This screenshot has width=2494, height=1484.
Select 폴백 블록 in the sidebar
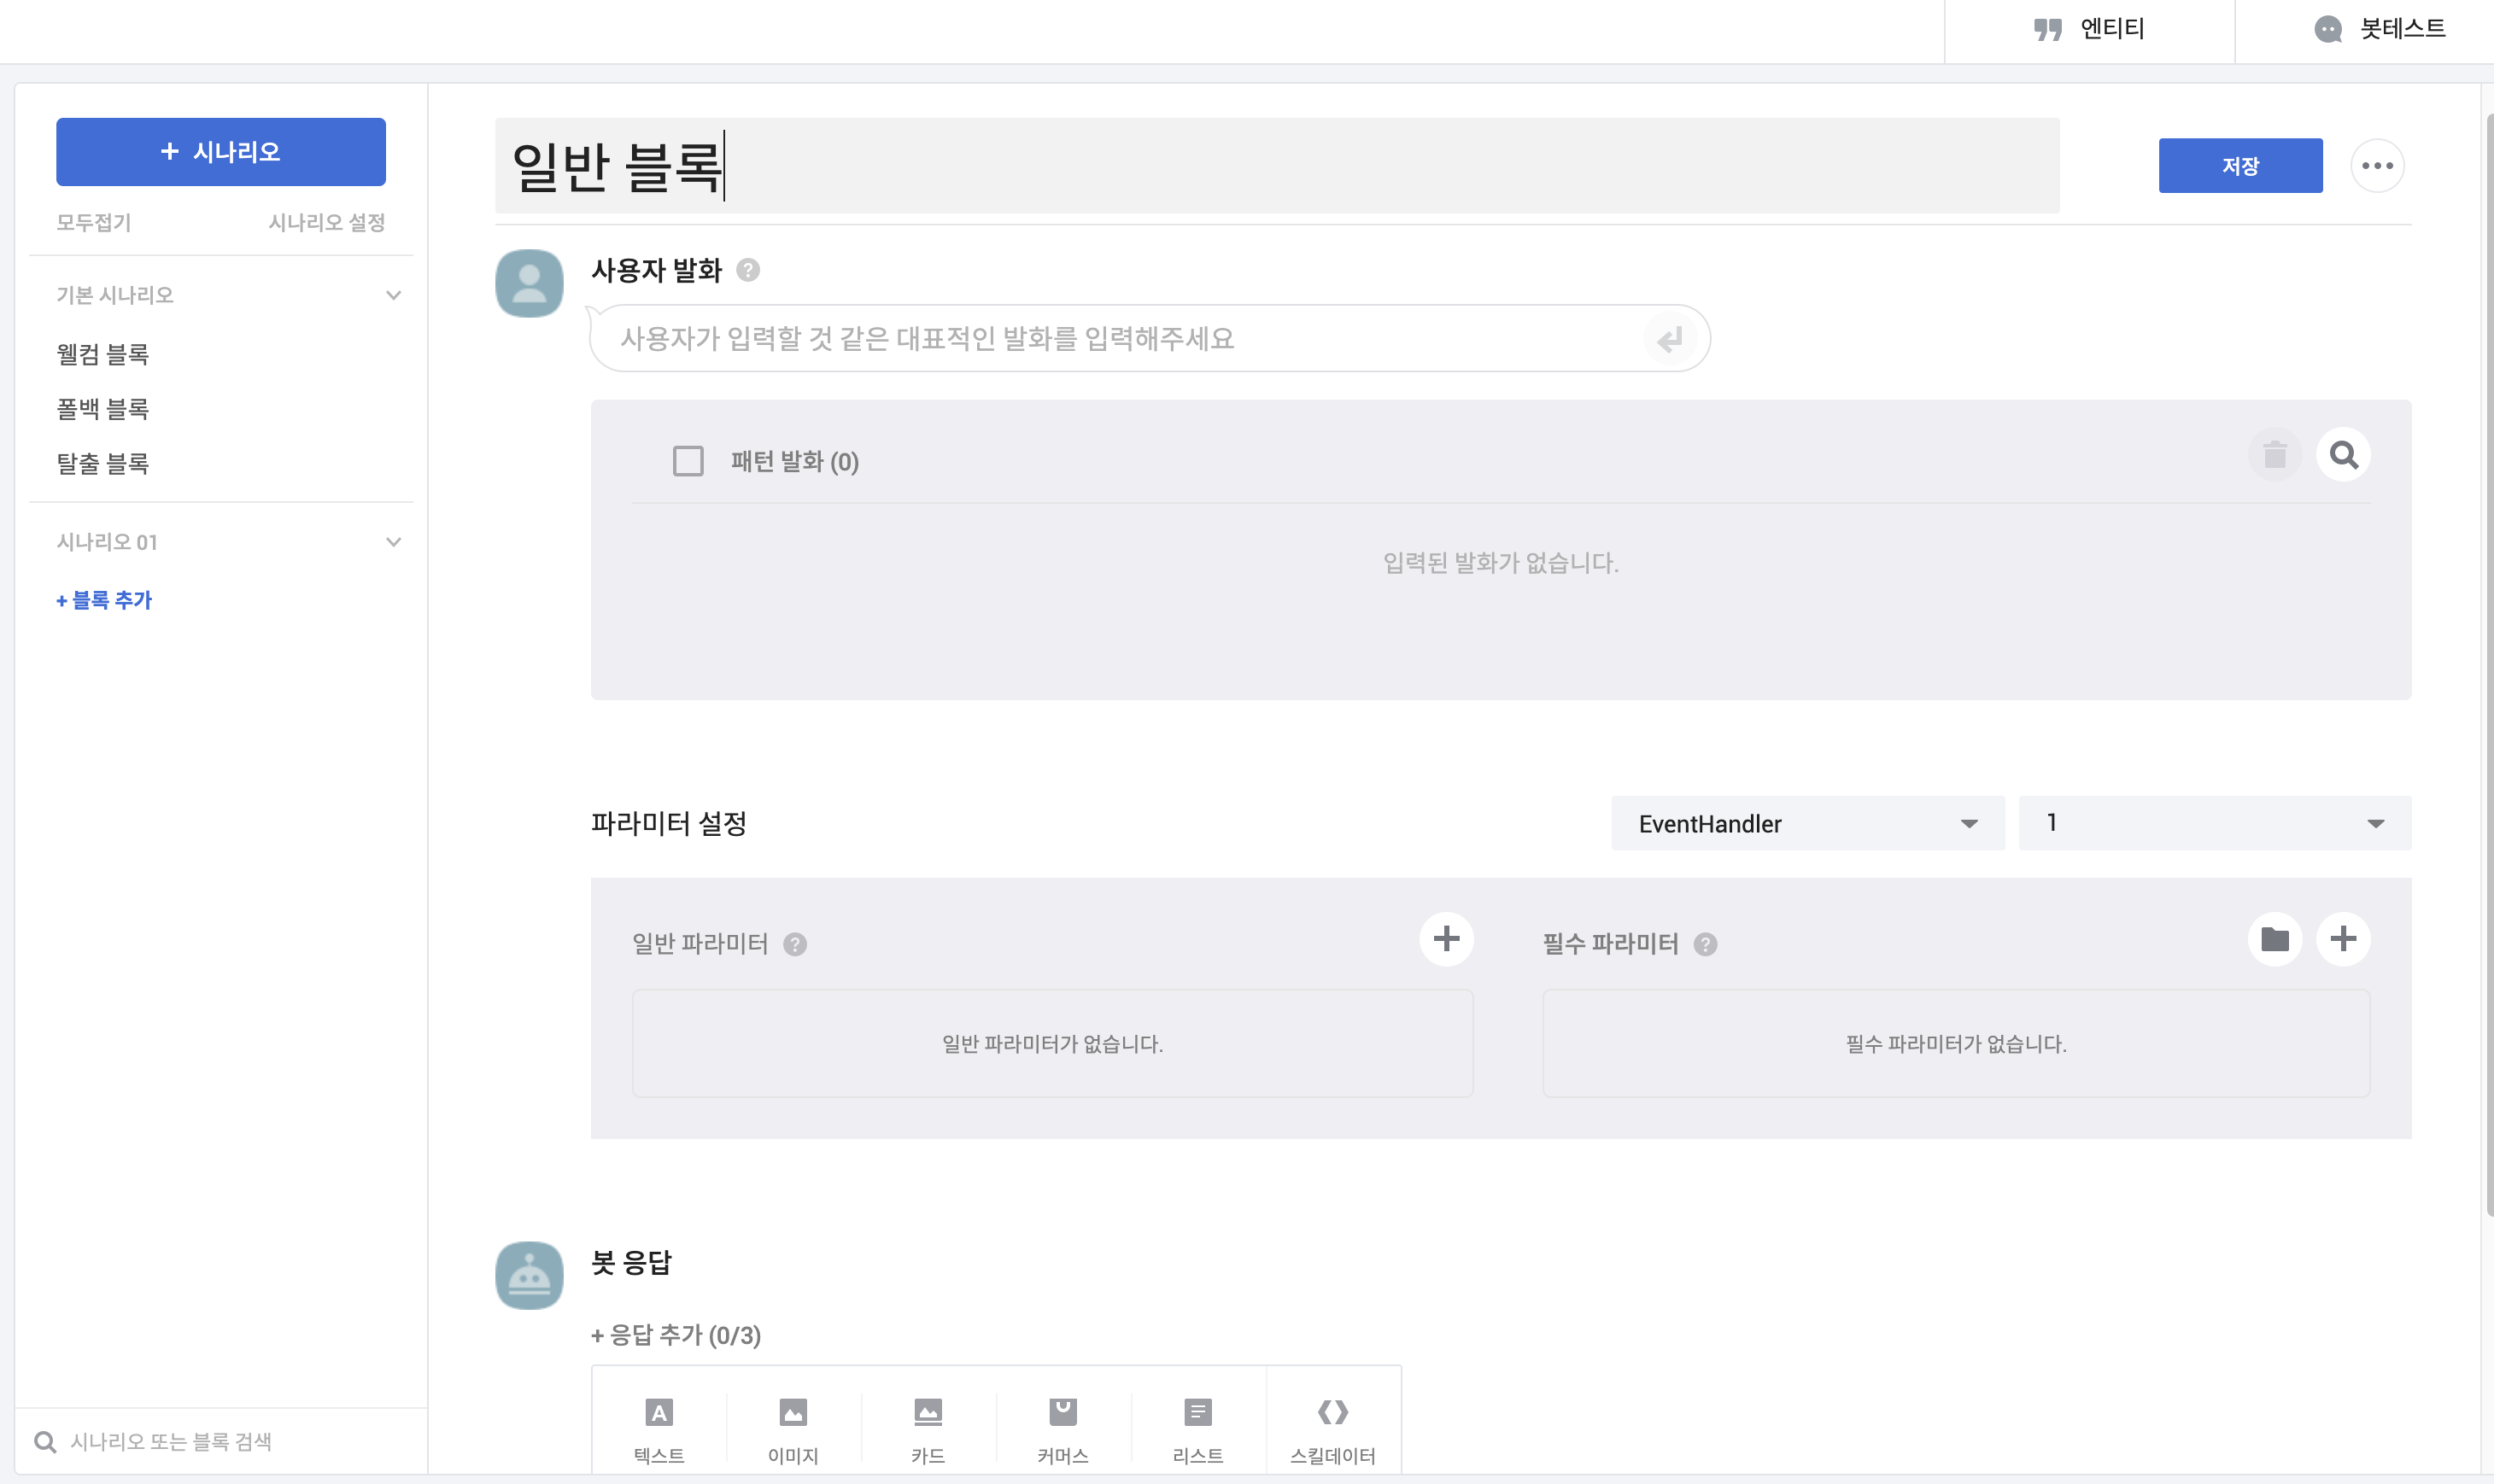coord(103,409)
